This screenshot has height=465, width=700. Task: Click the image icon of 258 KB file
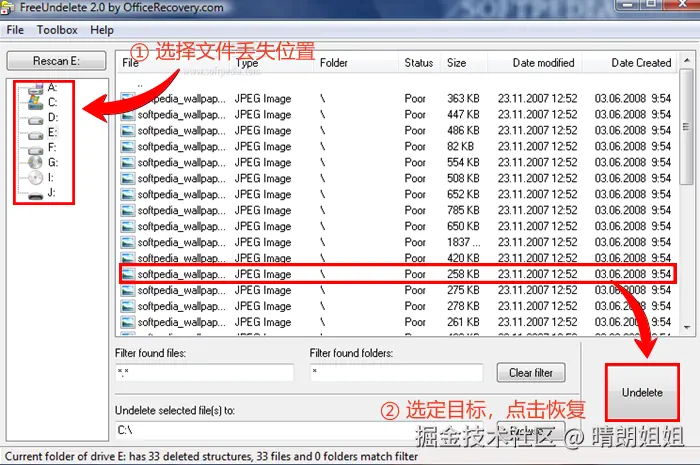coord(128,274)
